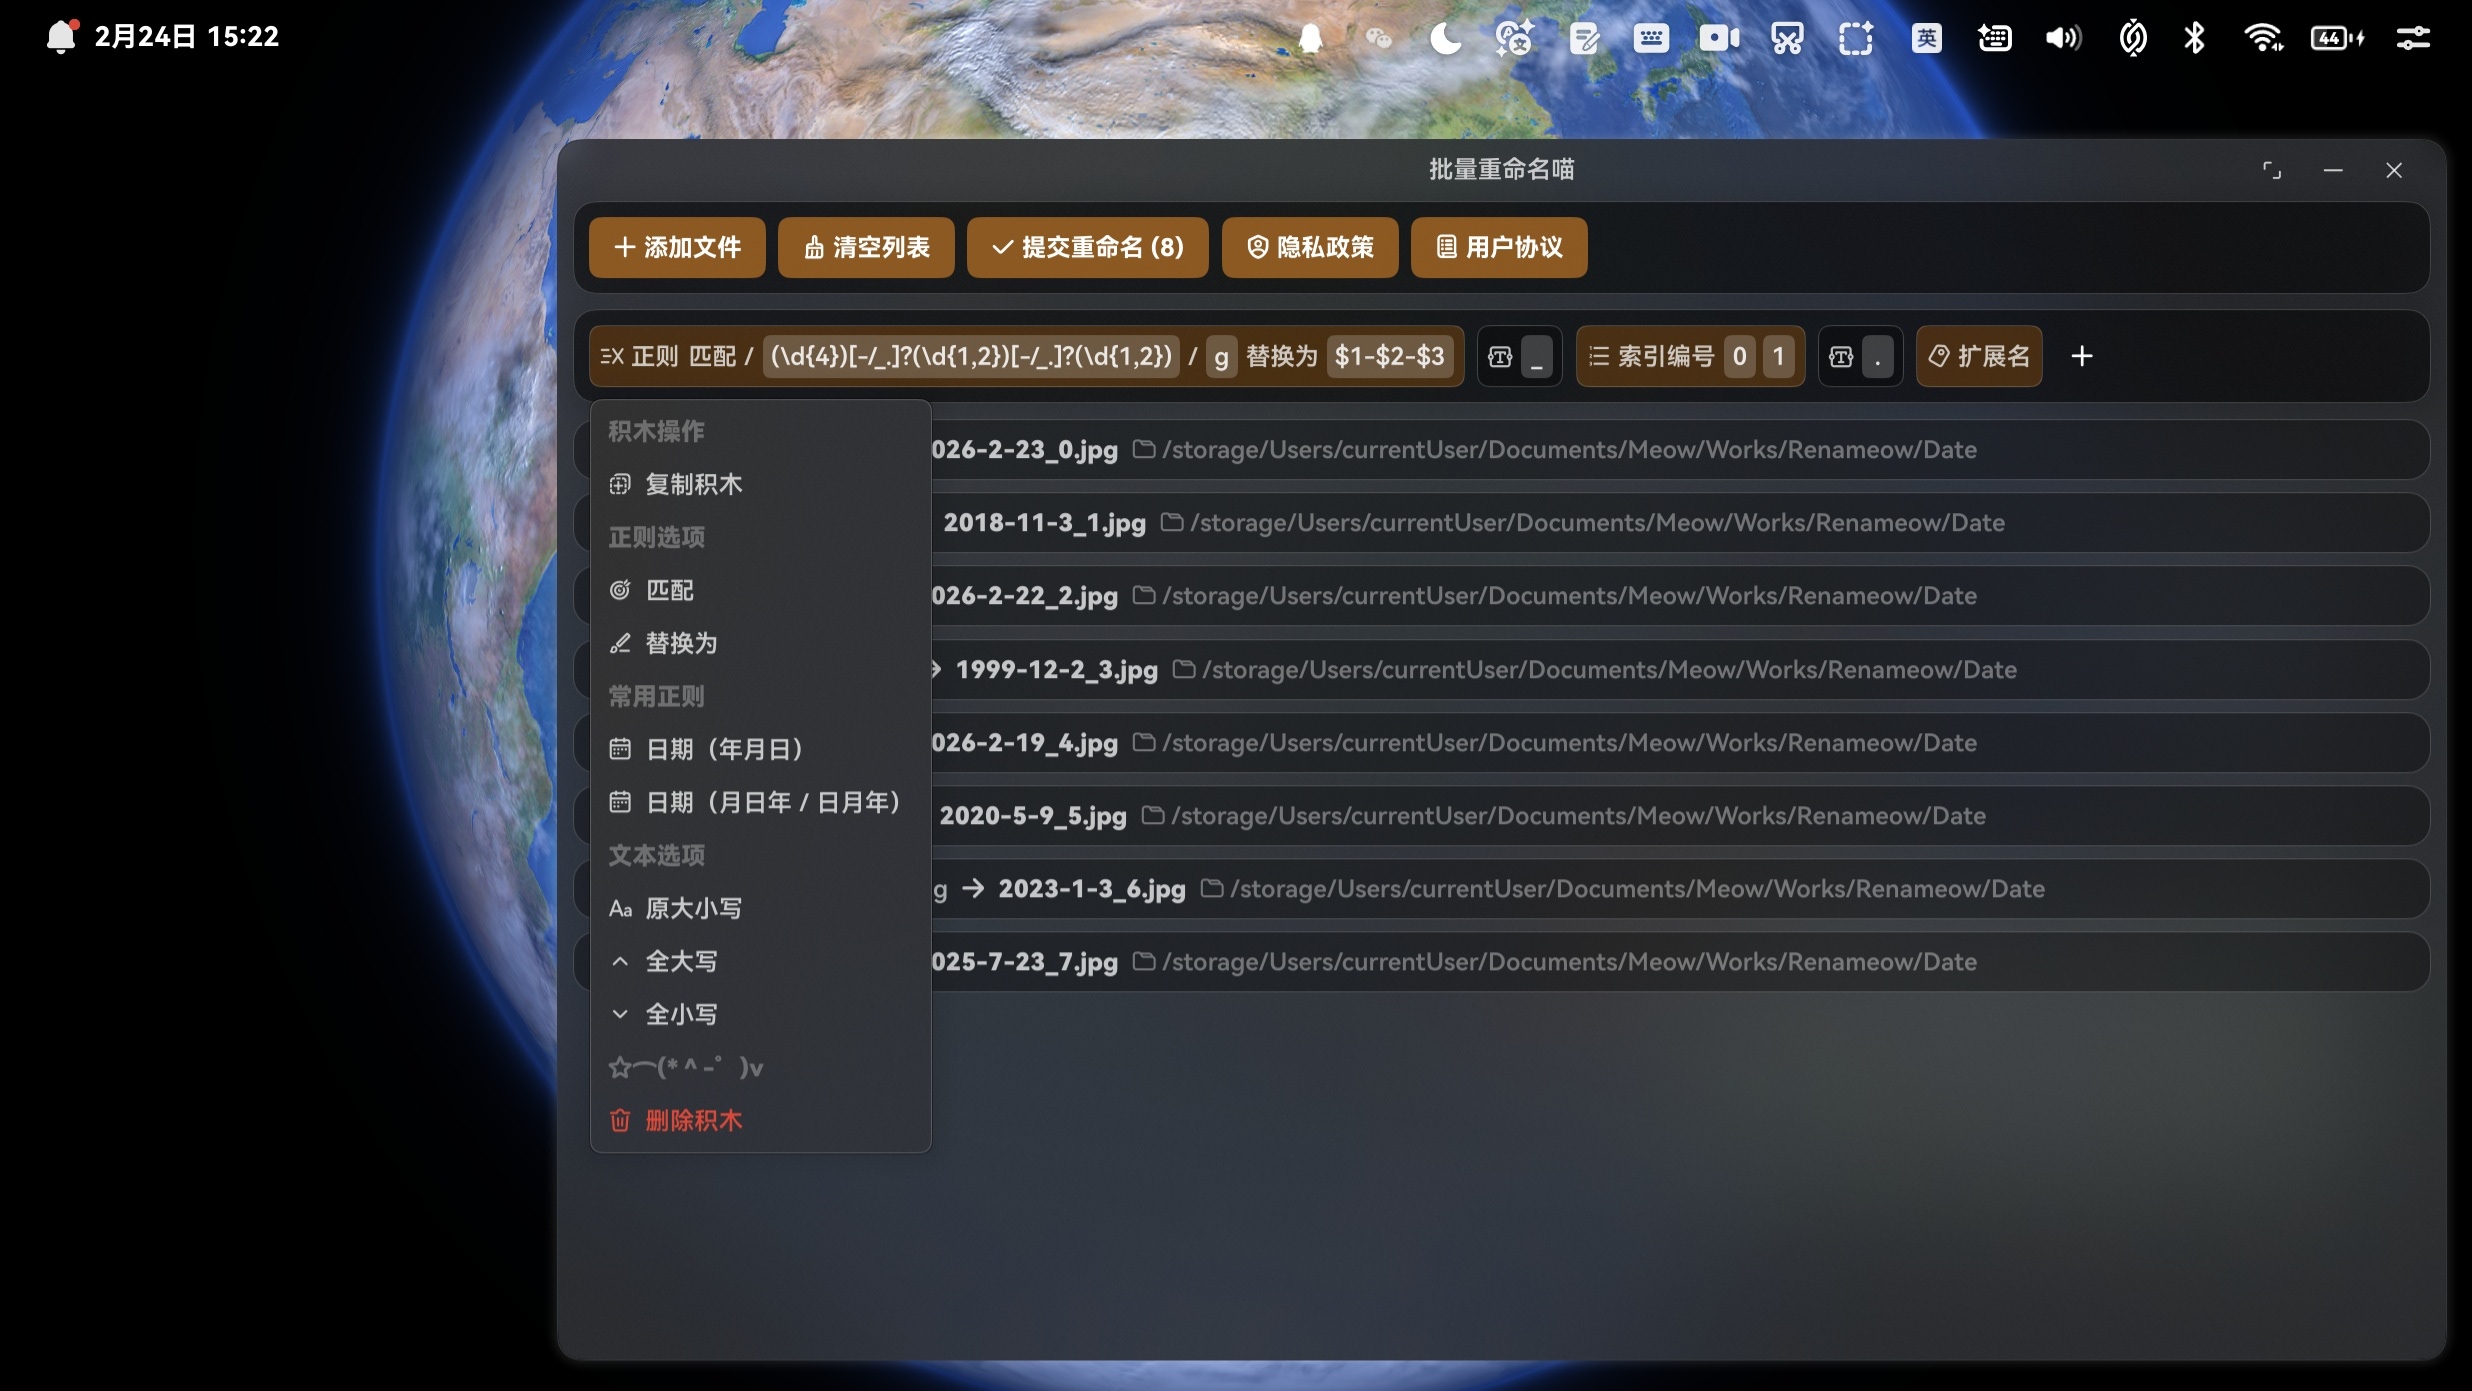The width and height of the screenshot is (2472, 1391).
Task: Click the index start value "0"
Action: point(1739,356)
